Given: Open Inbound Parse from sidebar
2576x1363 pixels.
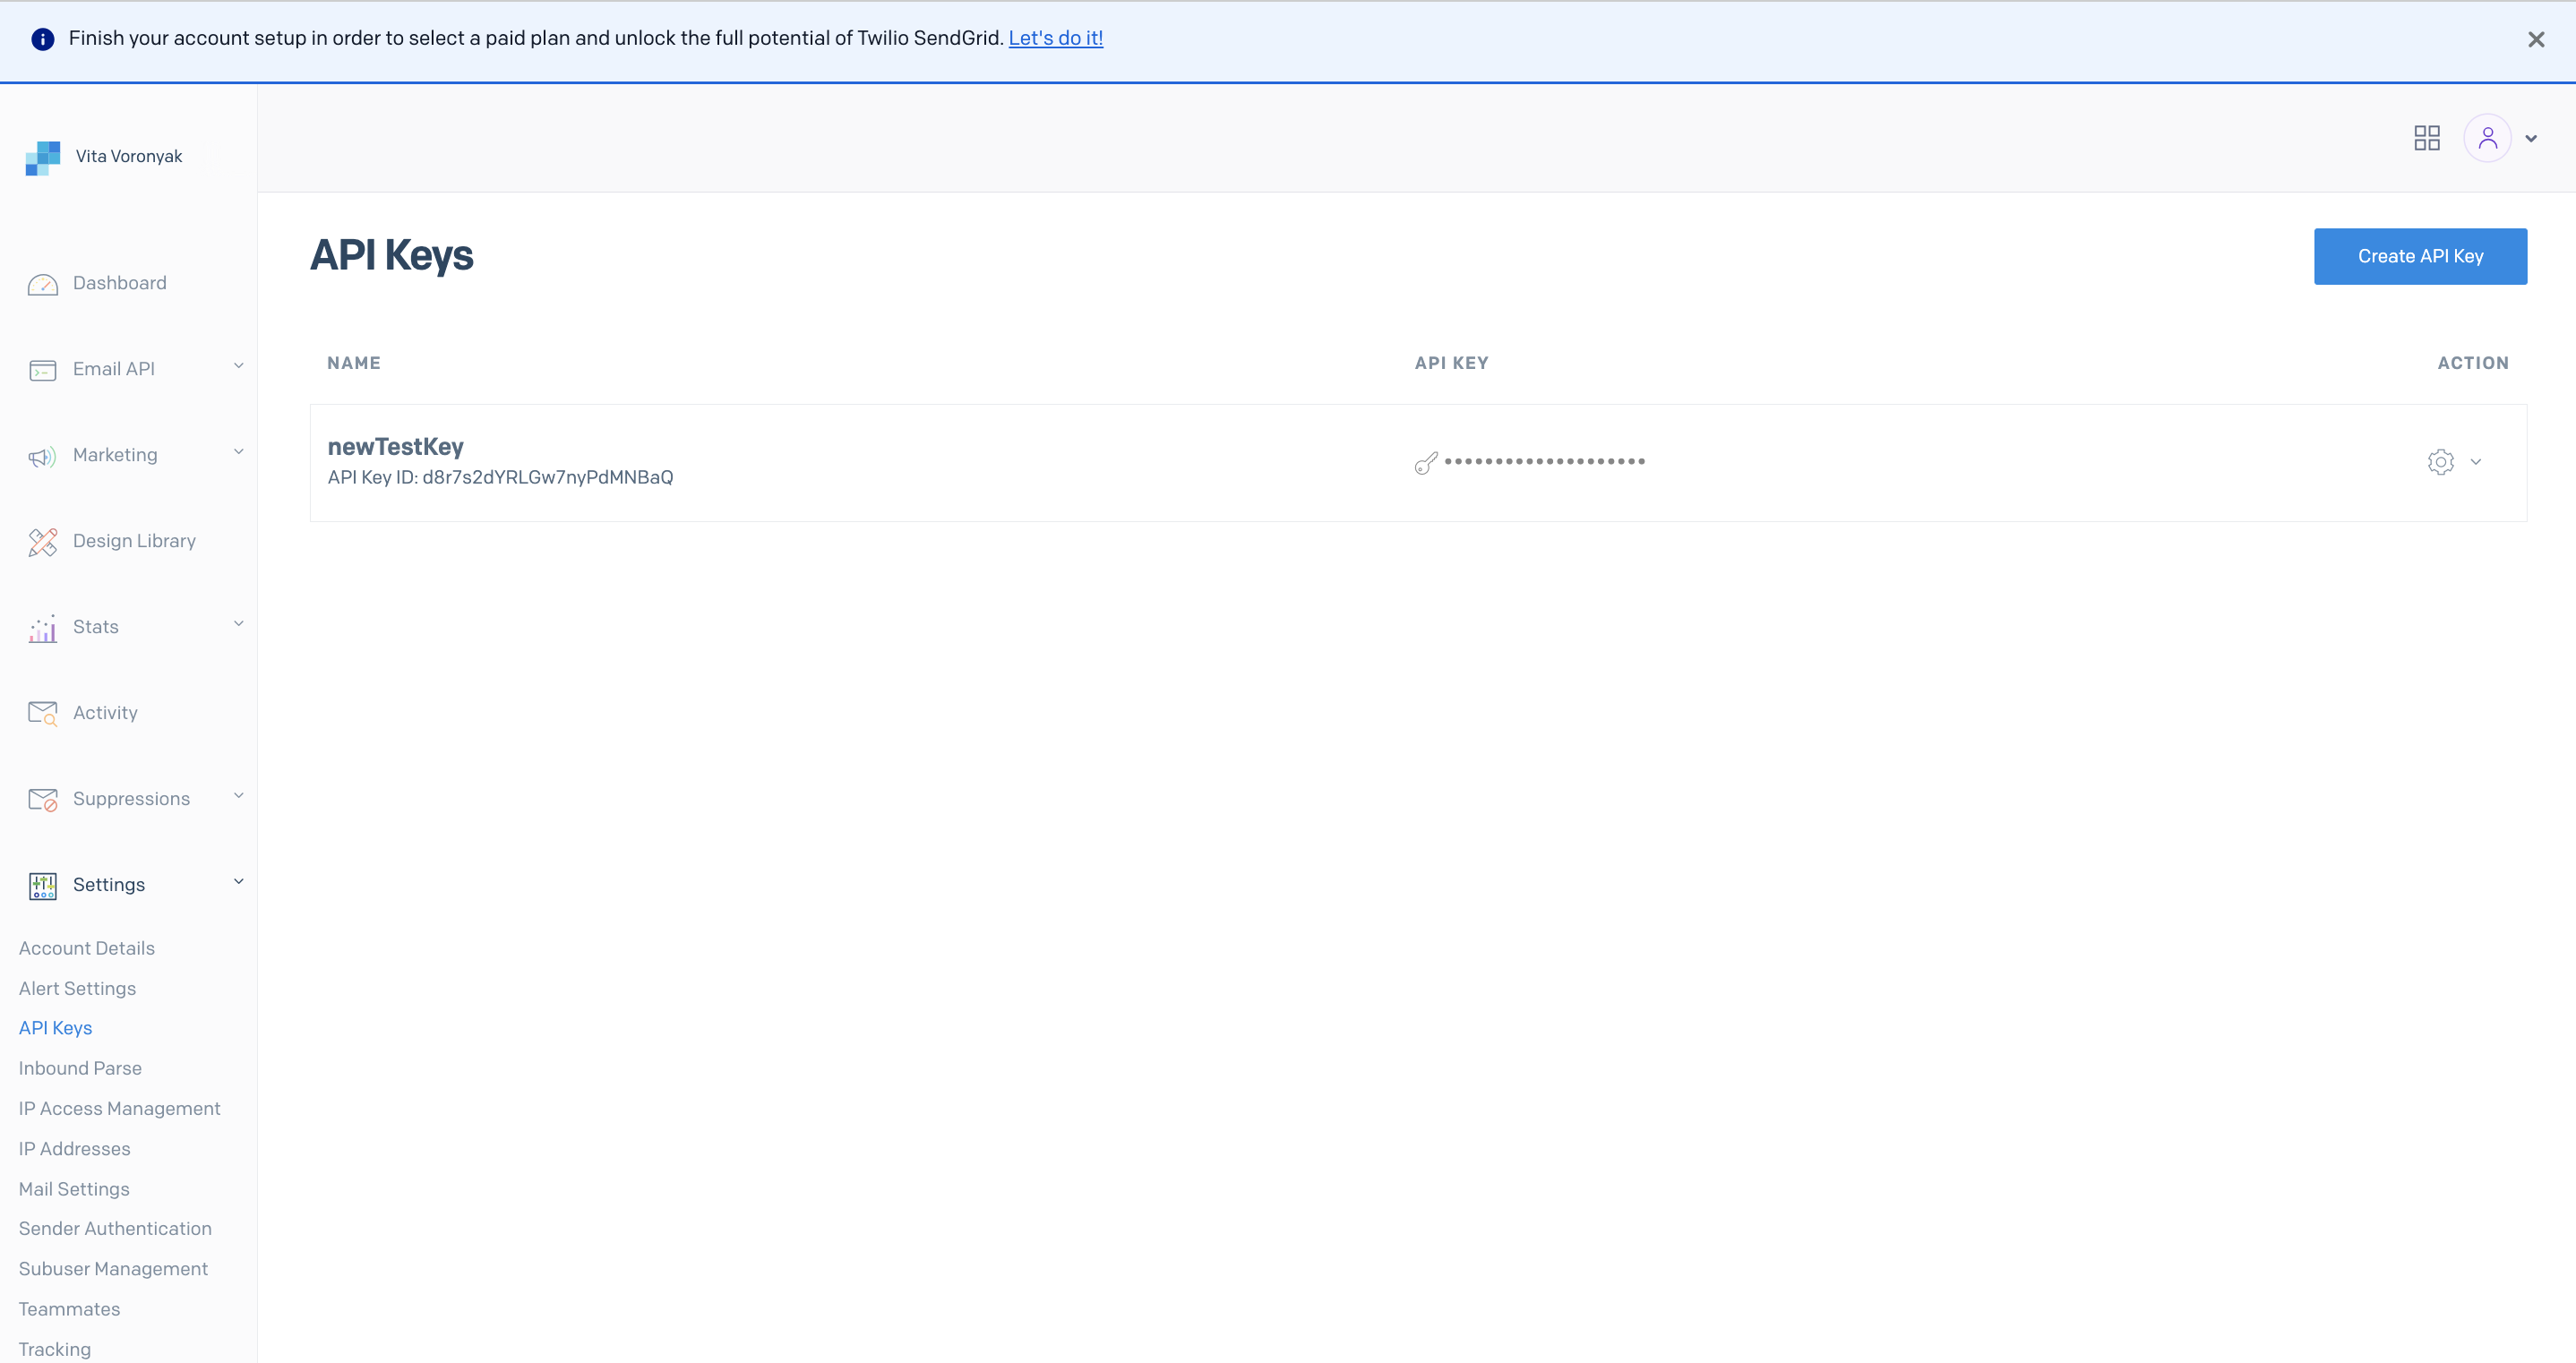Looking at the screenshot, I should pos(80,1068).
